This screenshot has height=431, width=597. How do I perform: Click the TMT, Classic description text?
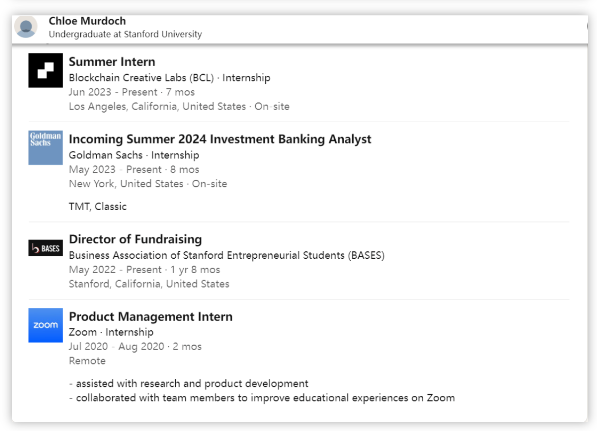(97, 206)
